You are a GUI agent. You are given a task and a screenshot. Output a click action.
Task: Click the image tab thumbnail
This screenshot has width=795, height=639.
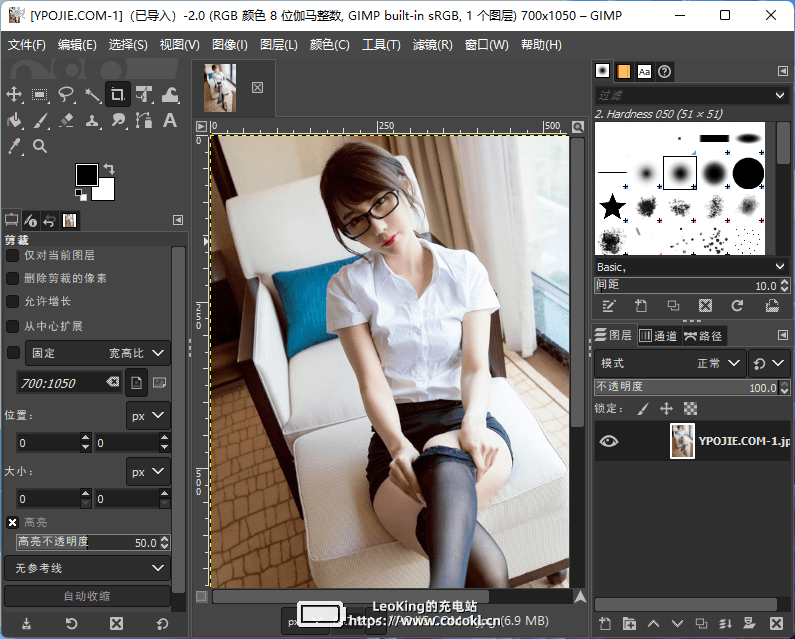(220, 88)
